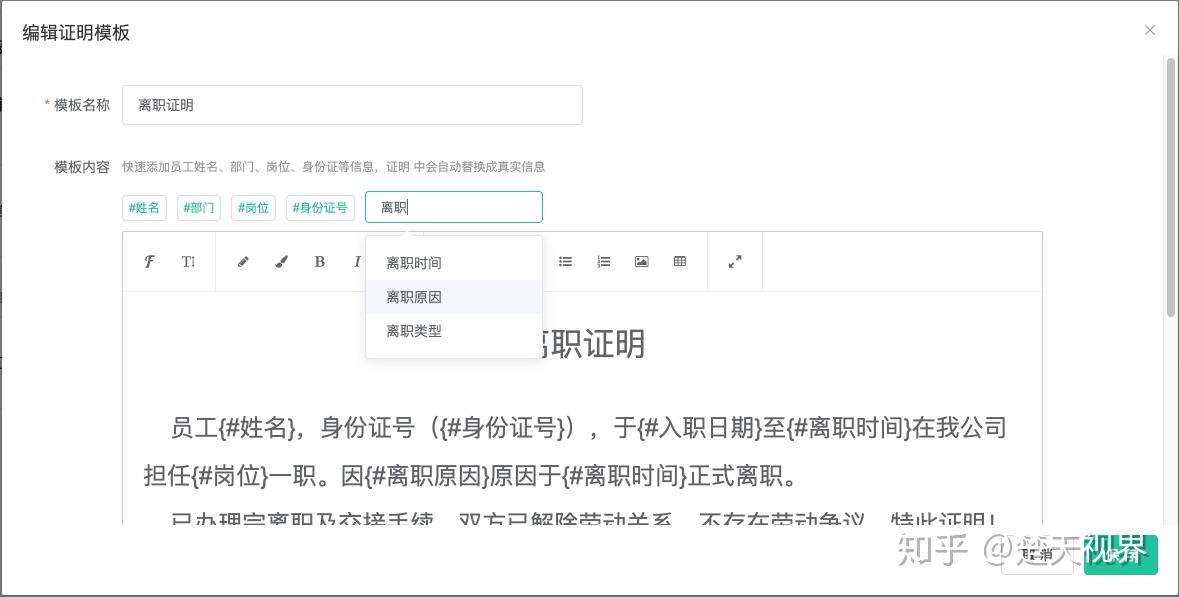Insert the #岗位 tag
This screenshot has height=597, width=1179.
tap(253, 208)
